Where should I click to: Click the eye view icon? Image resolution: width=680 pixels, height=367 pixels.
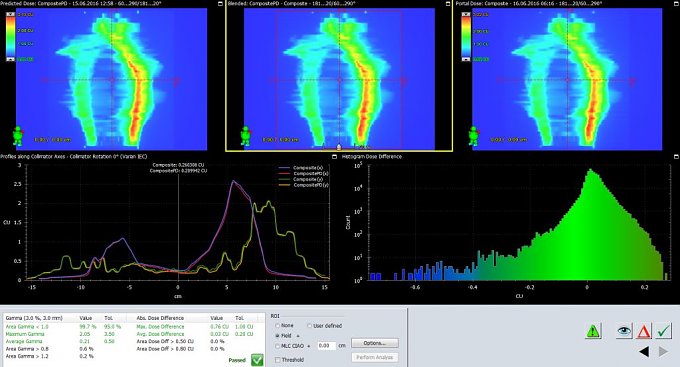point(624,331)
